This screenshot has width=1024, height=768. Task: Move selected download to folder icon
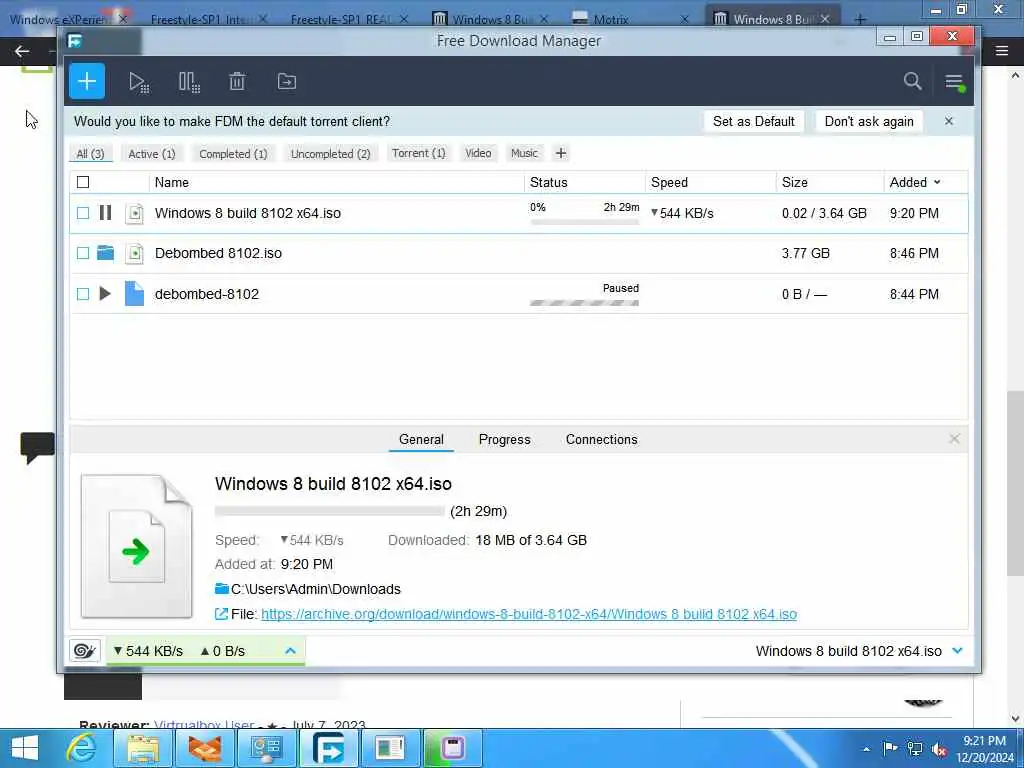(x=287, y=82)
